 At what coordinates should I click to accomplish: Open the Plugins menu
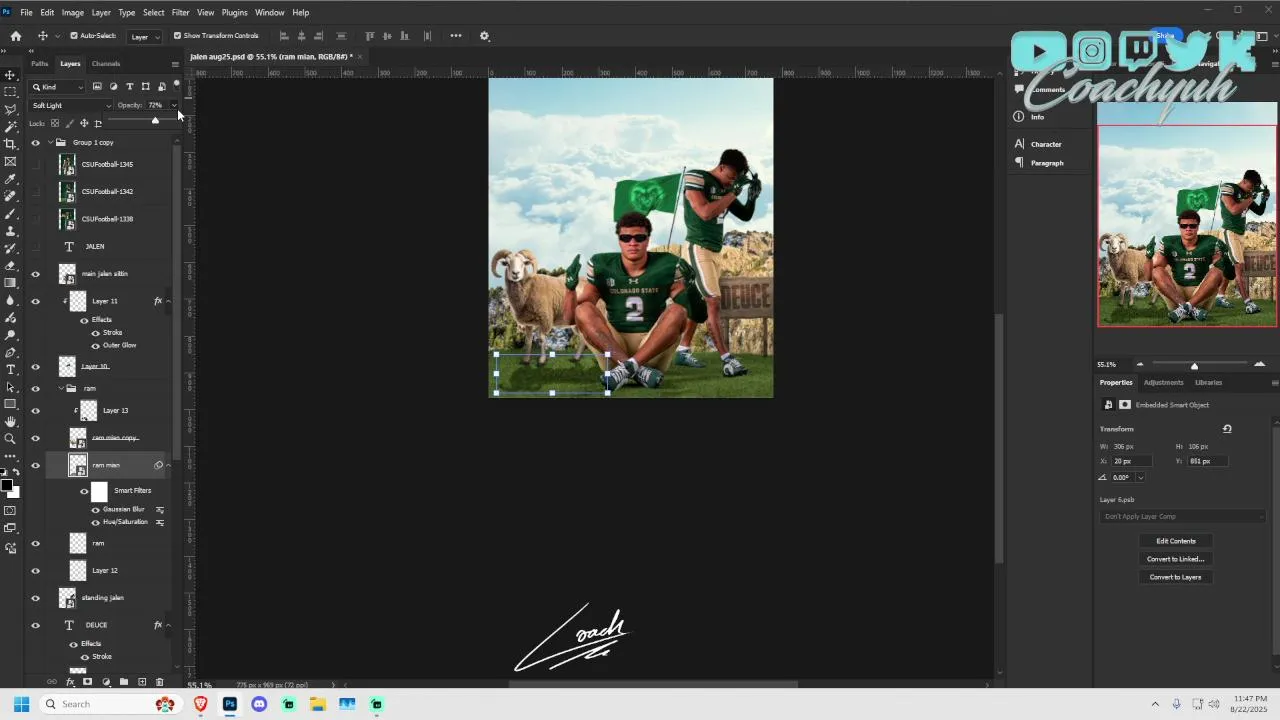(x=234, y=12)
